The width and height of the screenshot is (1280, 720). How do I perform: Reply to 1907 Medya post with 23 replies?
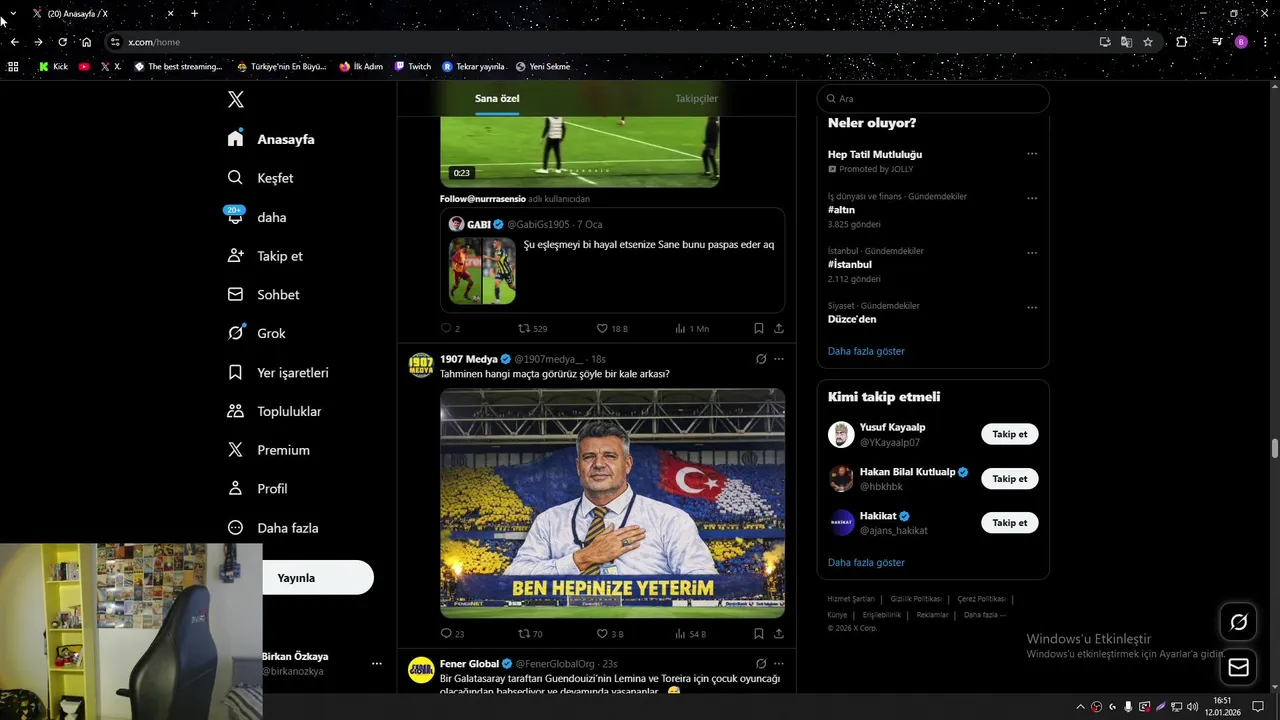pos(452,634)
